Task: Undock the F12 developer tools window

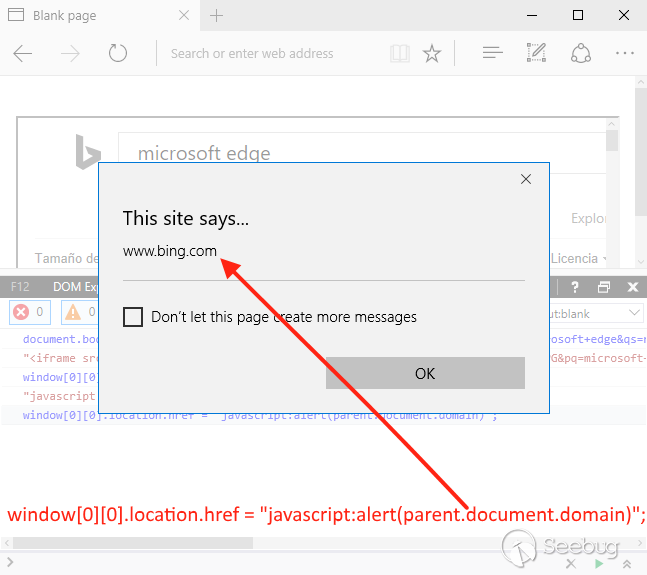Action: tap(604, 287)
